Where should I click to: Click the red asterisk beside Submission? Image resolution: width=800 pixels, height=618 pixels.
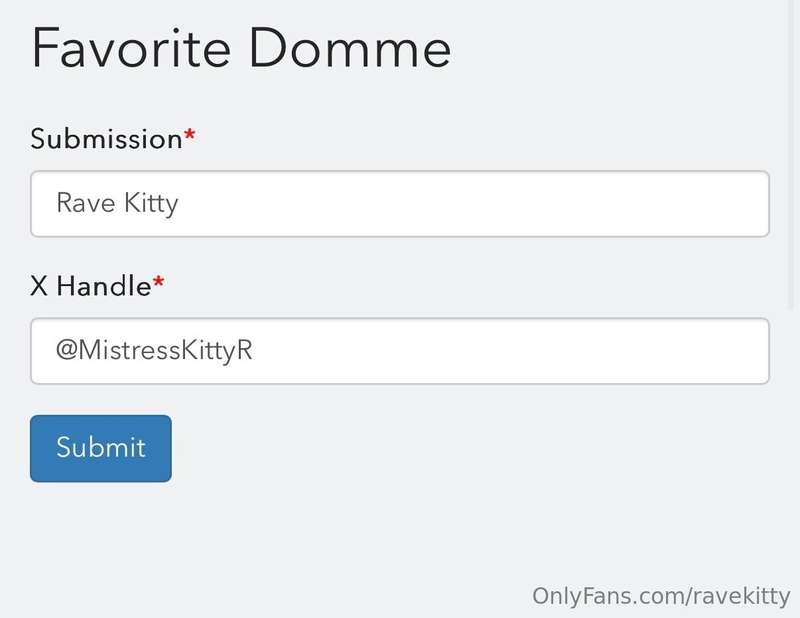(189, 136)
